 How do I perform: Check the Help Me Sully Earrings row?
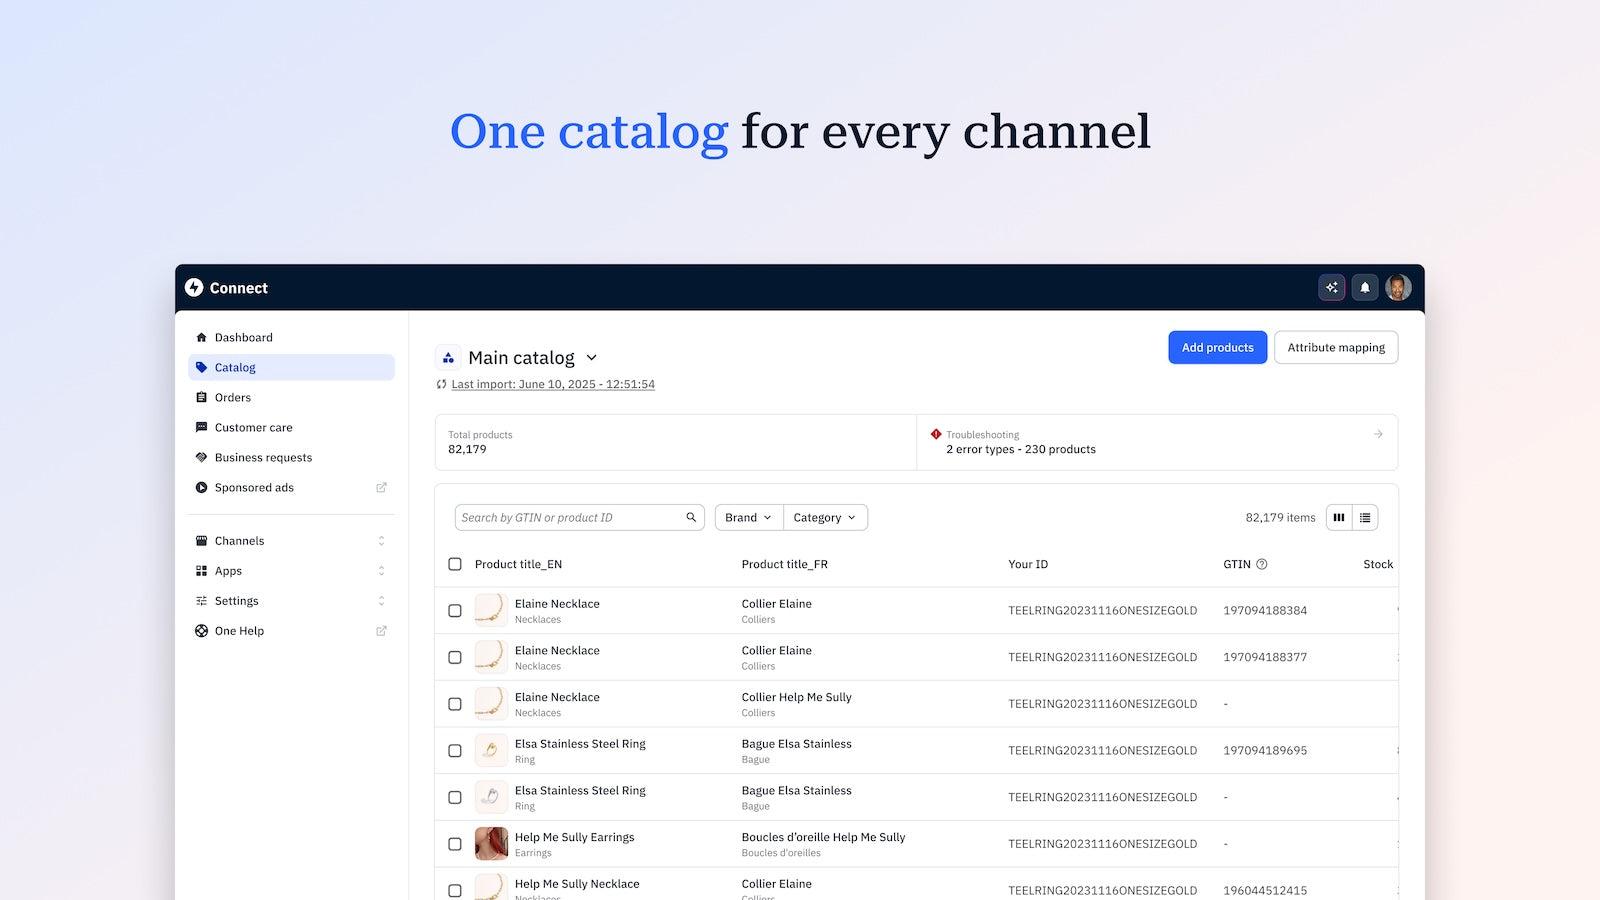(x=455, y=844)
